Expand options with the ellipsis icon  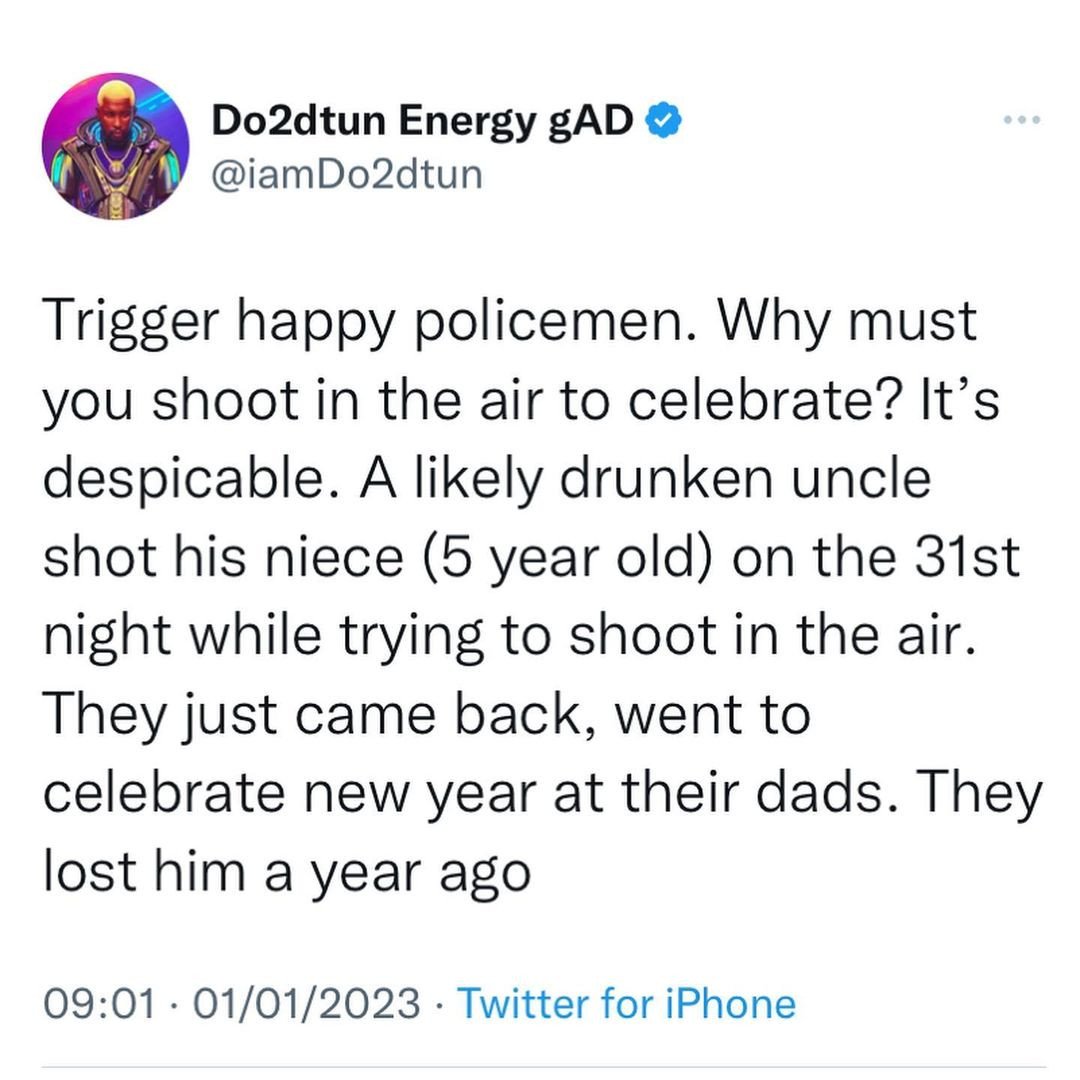click(1022, 117)
